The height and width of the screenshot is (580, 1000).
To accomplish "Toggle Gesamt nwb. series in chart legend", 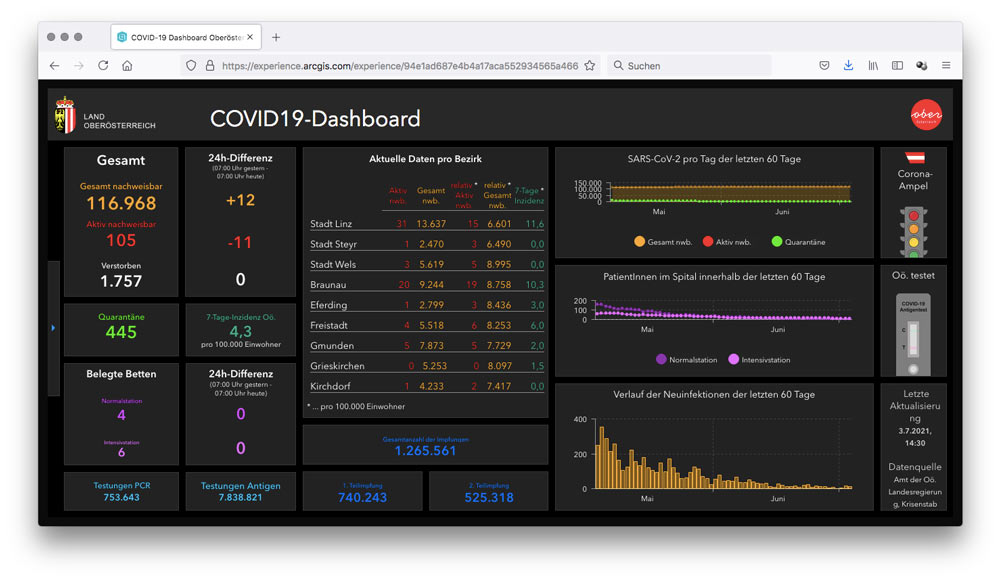I will [666, 241].
